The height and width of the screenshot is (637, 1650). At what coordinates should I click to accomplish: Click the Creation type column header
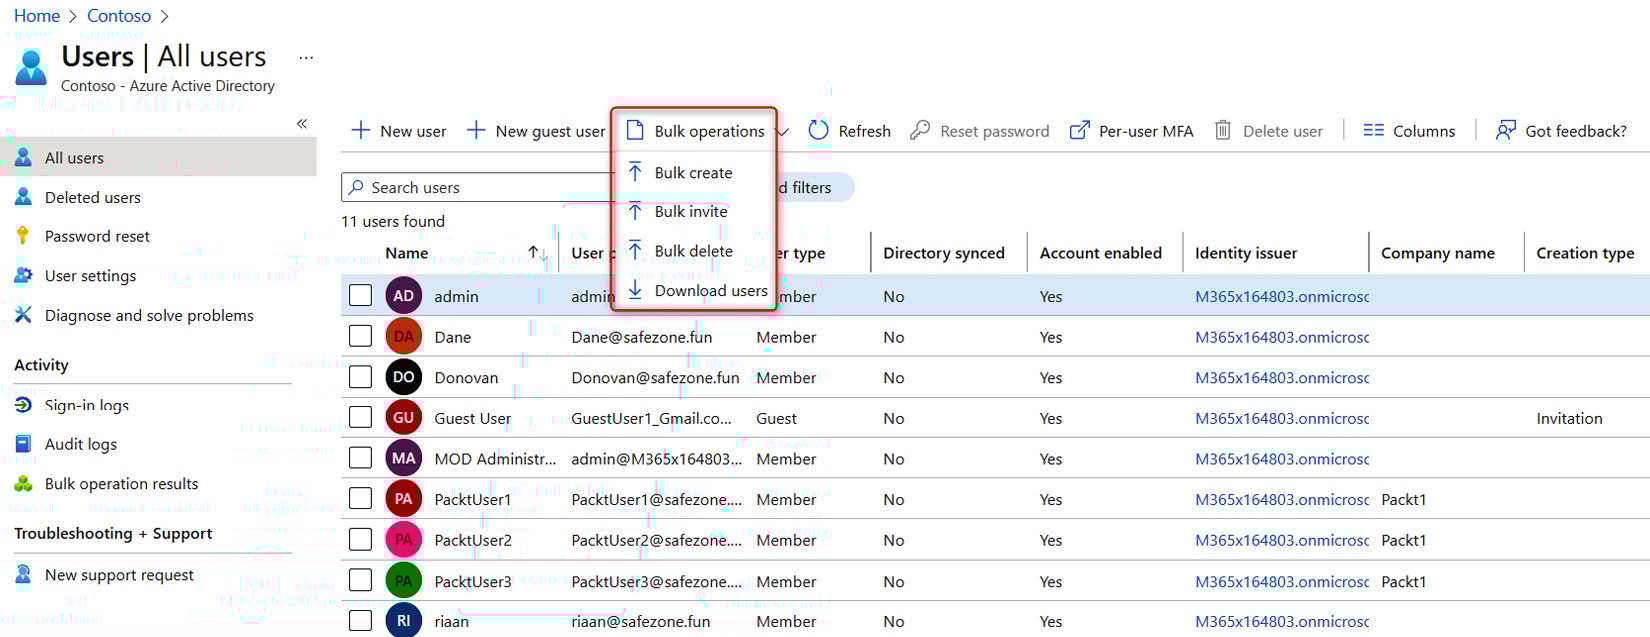tap(1585, 253)
